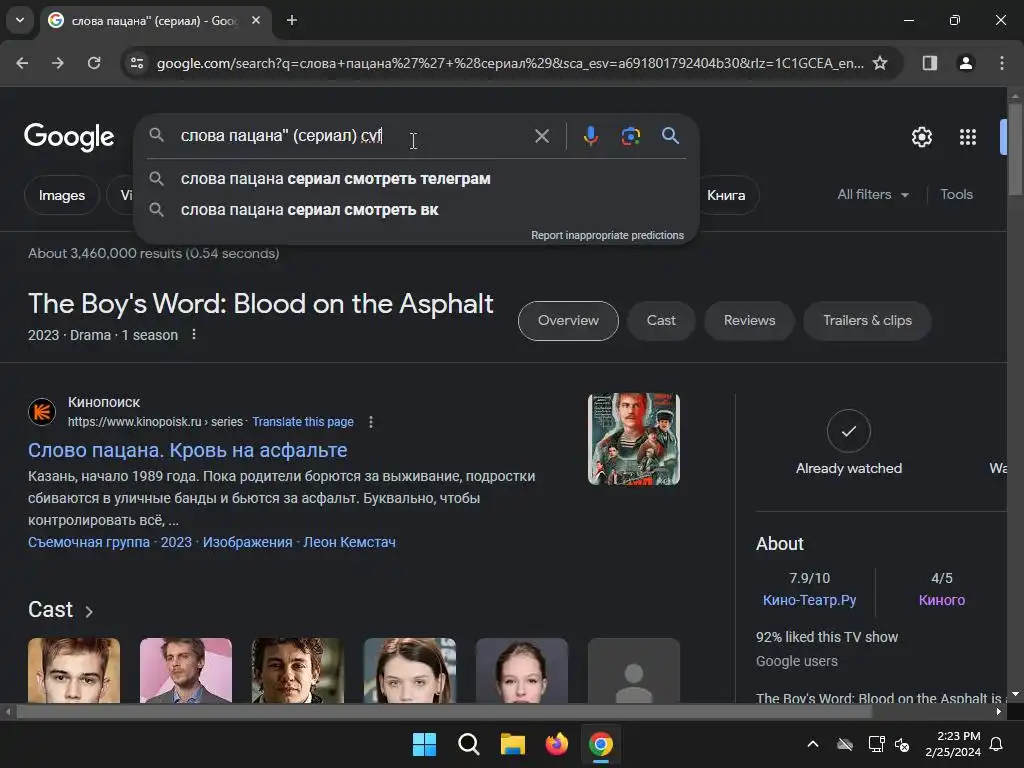The image size is (1024, 768).
Task: Open a new browser tab
Action: point(292,20)
